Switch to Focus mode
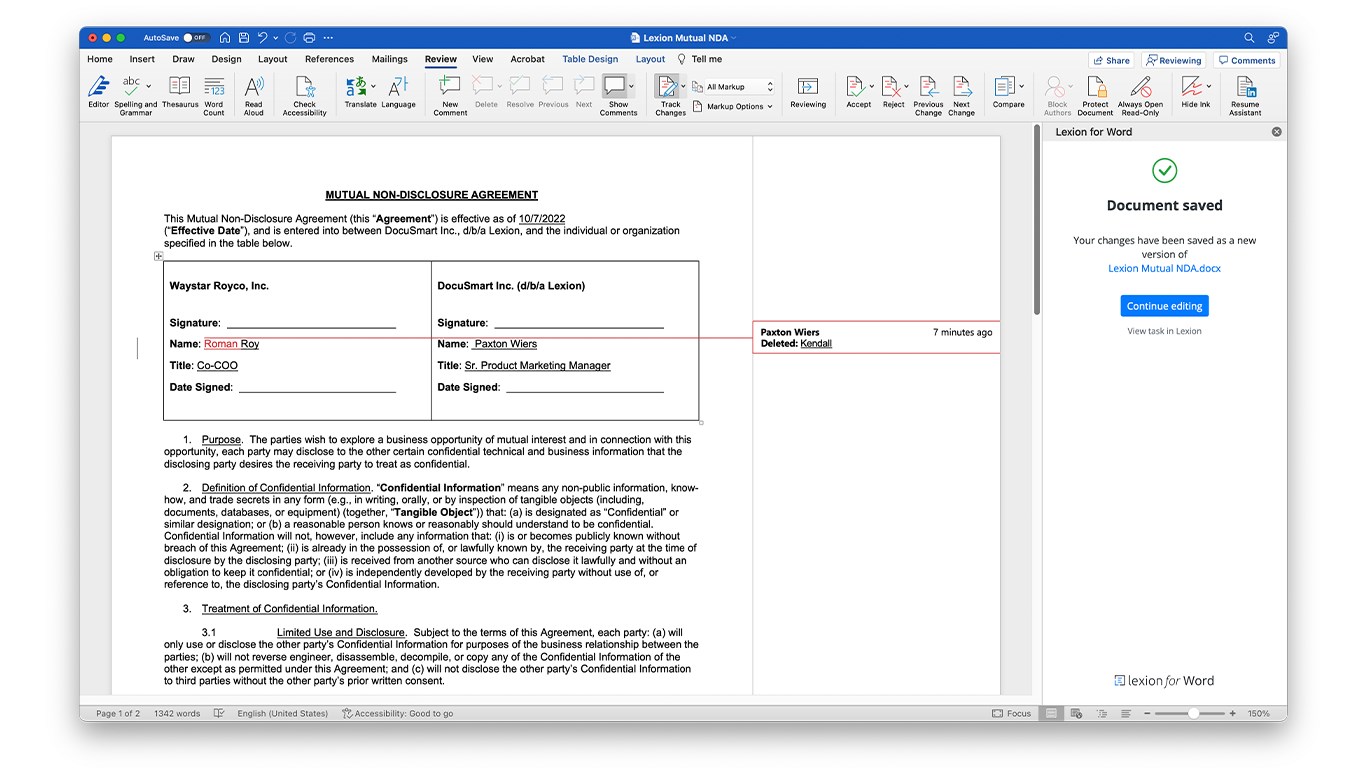The image size is (1366, 768). [1011, 713]
